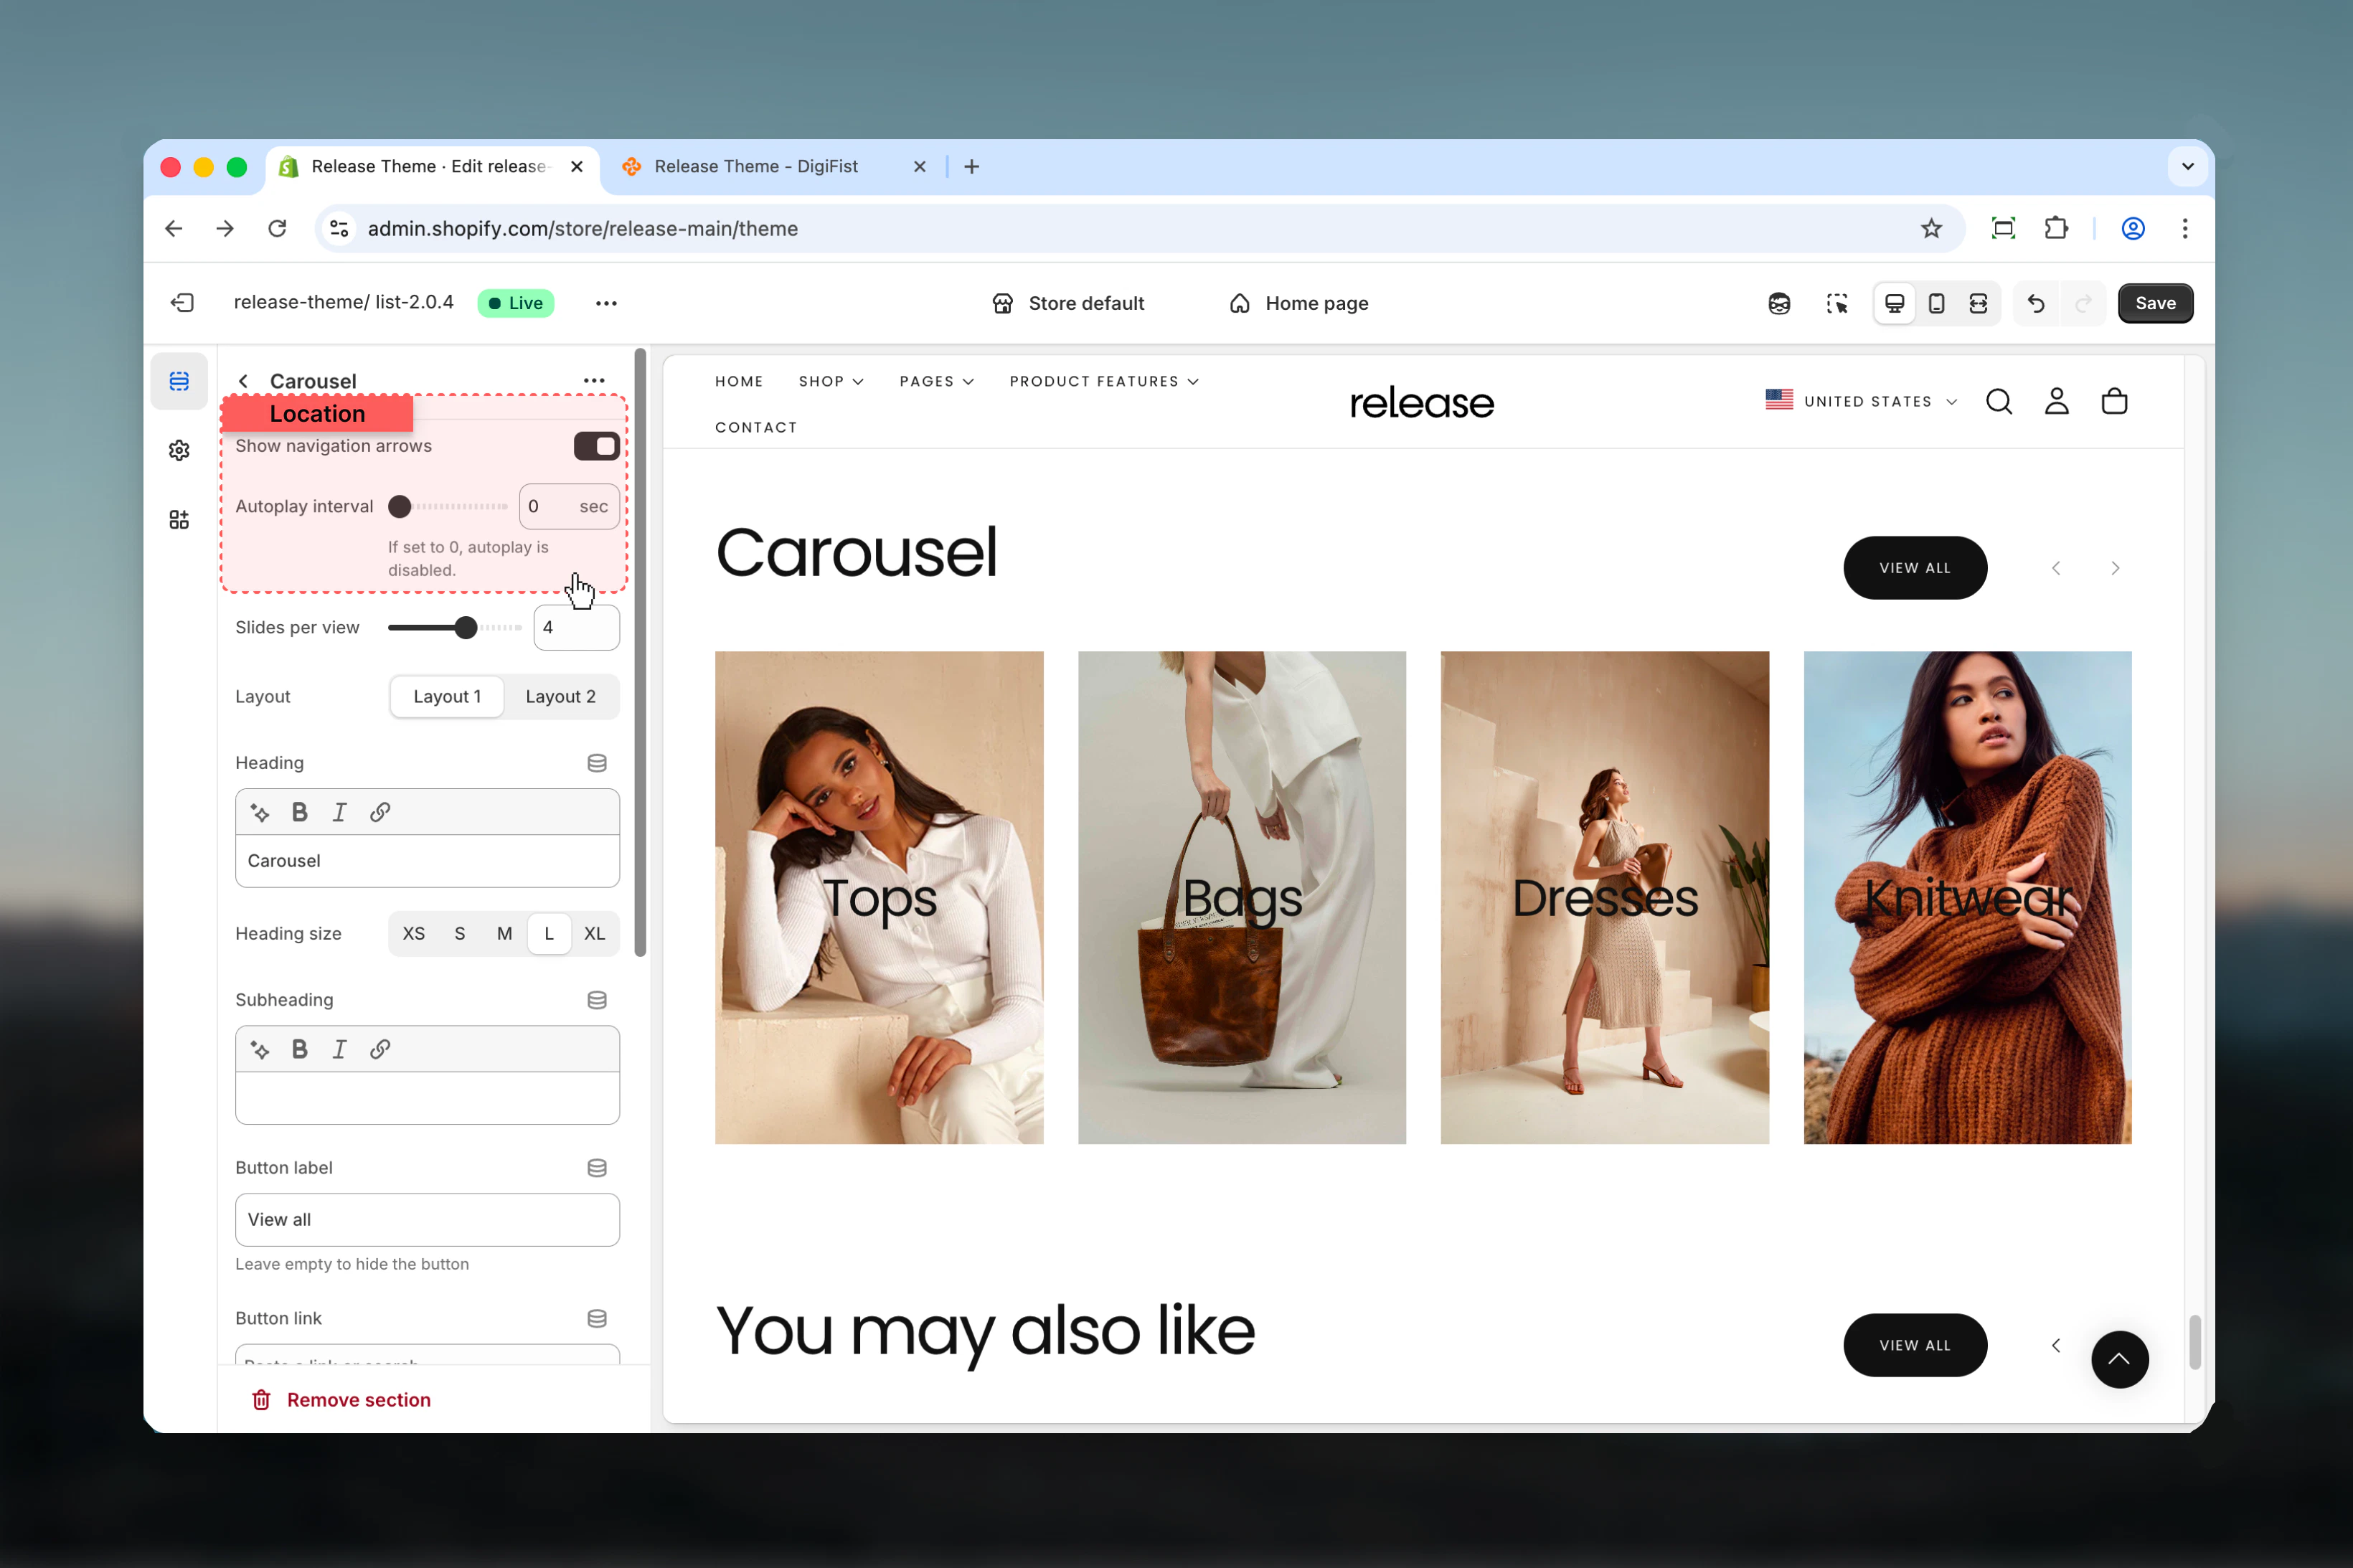Screen dimensions: 2353x1568
Task: Open storefront account icon
Action: tap(2056, 401)
